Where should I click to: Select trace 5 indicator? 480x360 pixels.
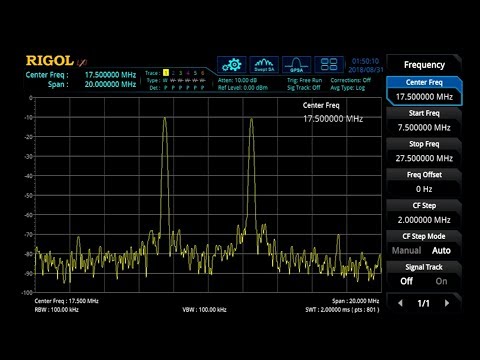point(195,73)
